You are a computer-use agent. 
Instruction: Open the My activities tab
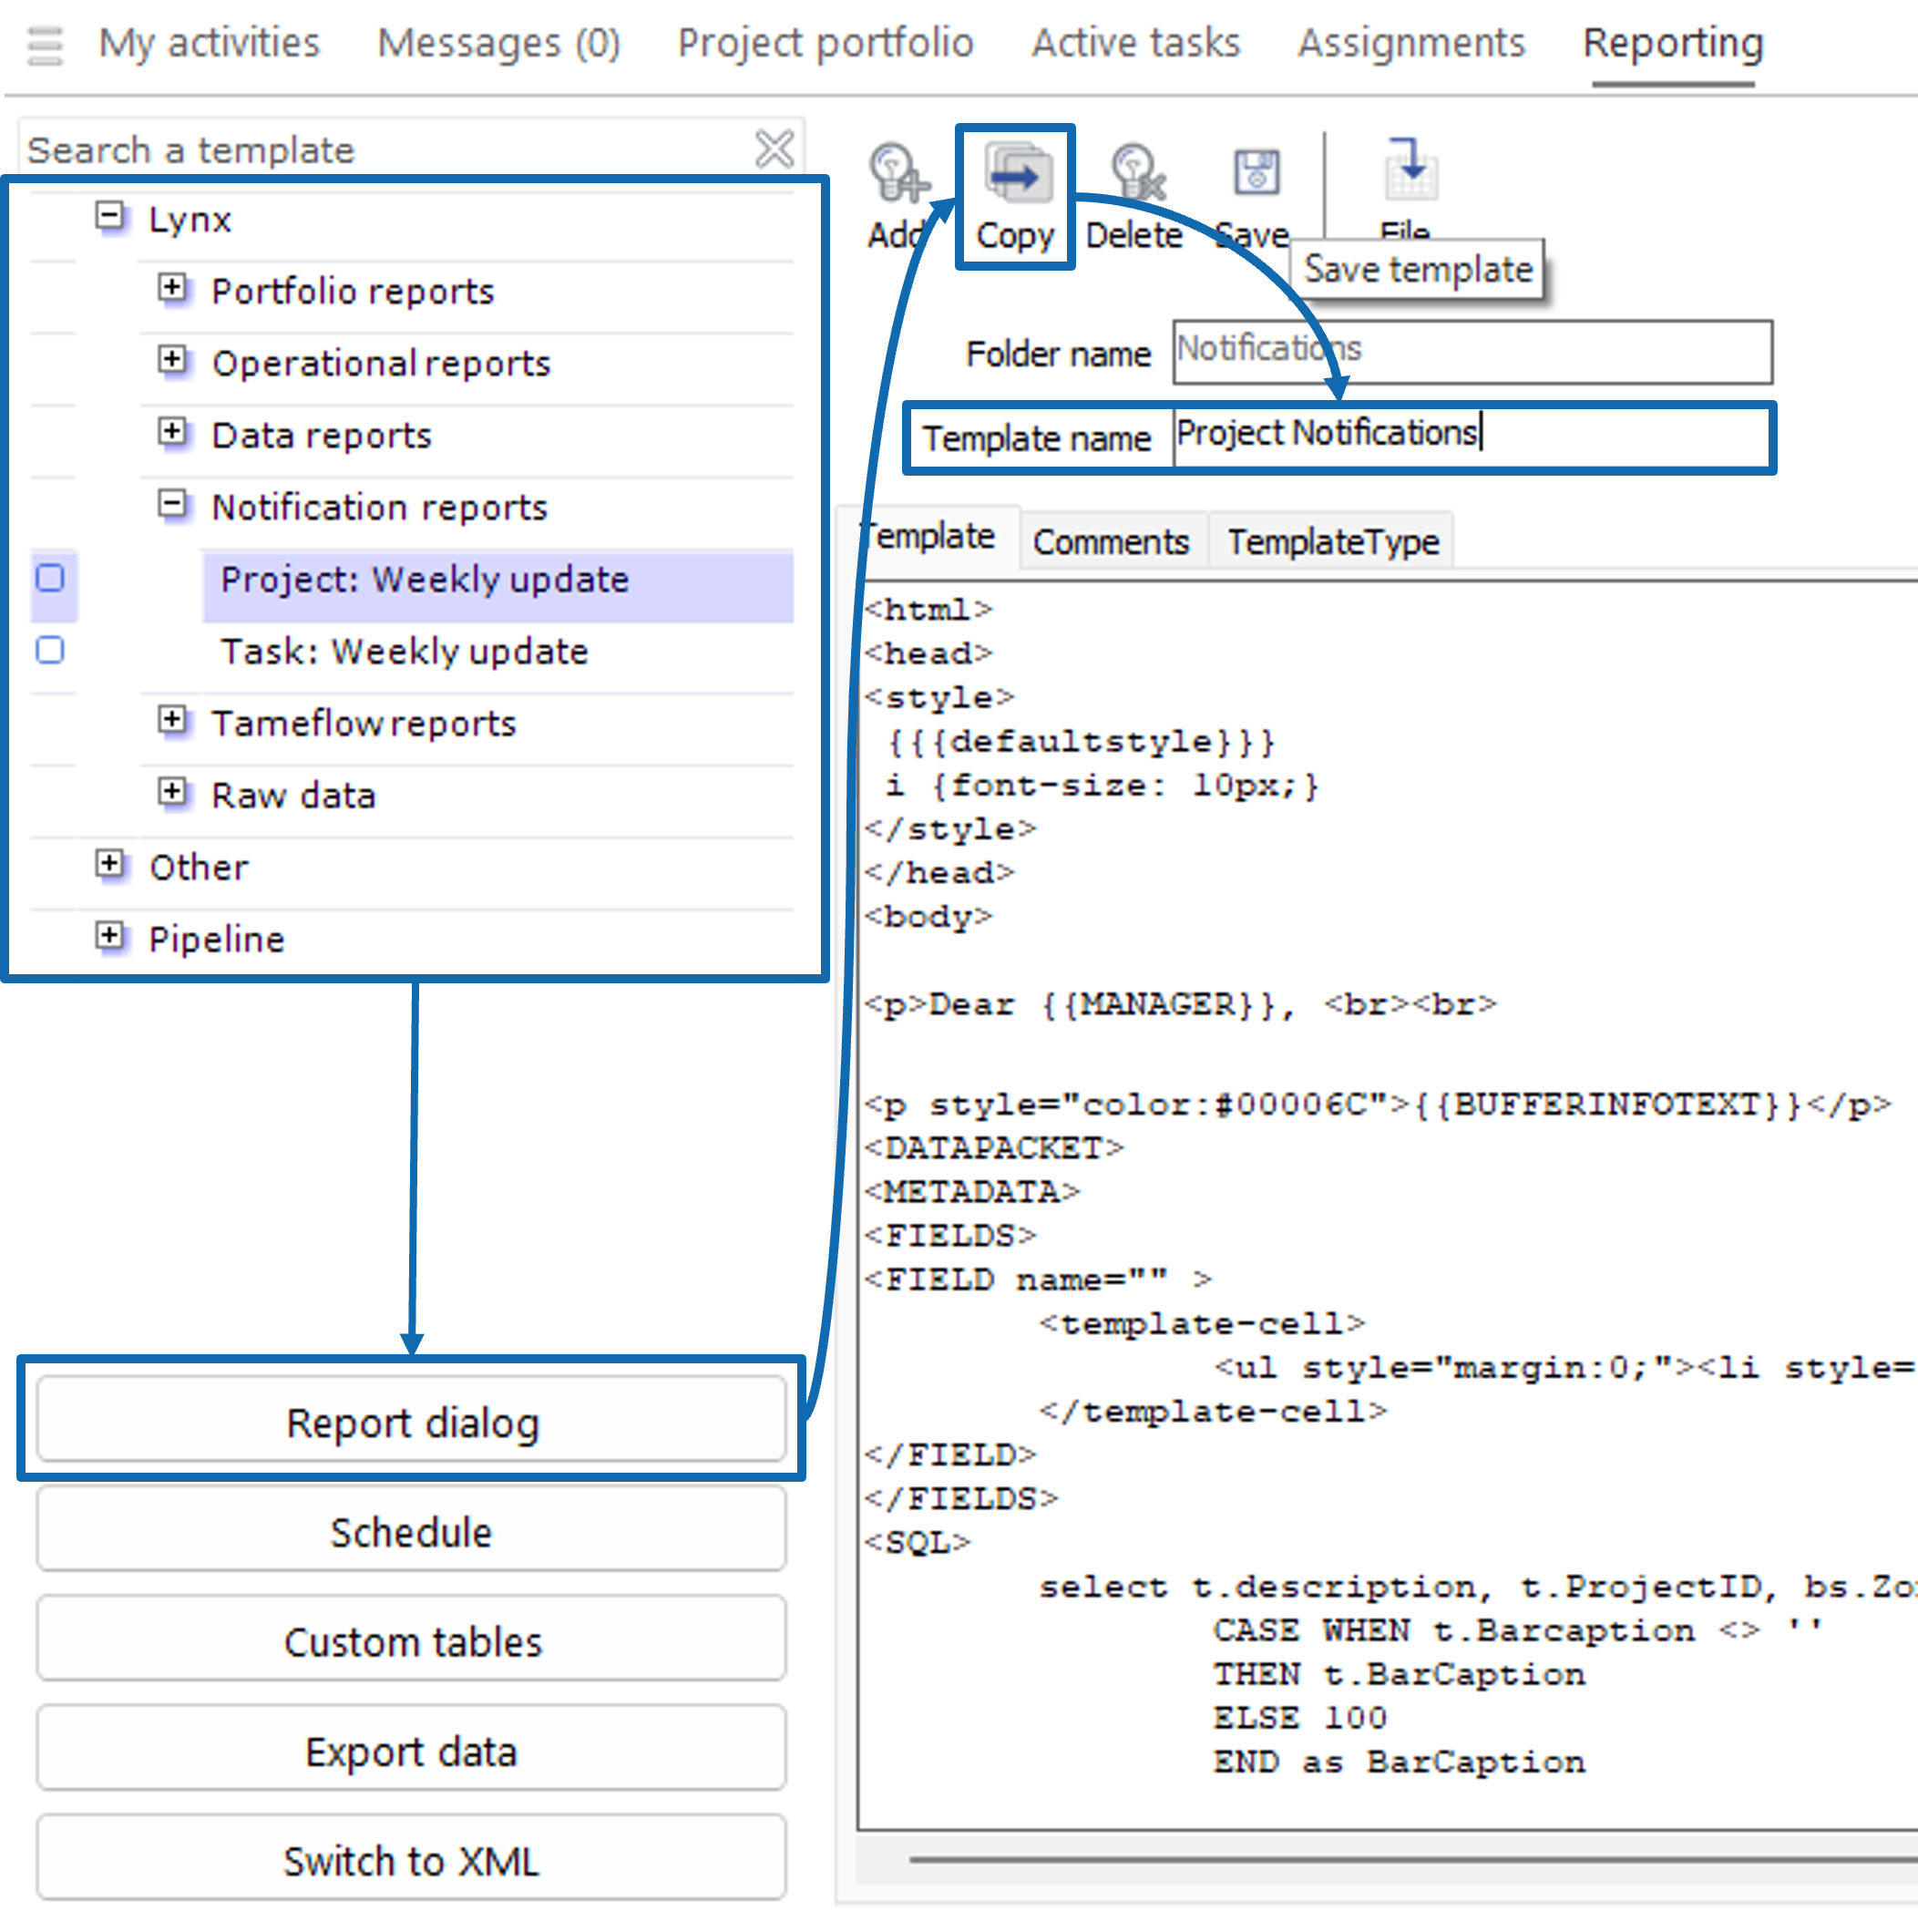coord(209,43)
